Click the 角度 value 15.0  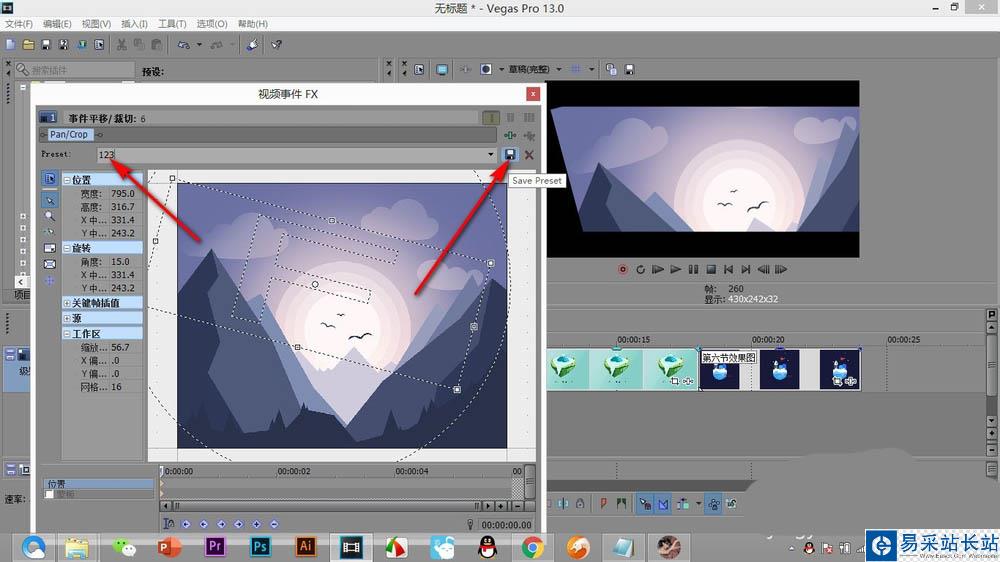point(120,262)
